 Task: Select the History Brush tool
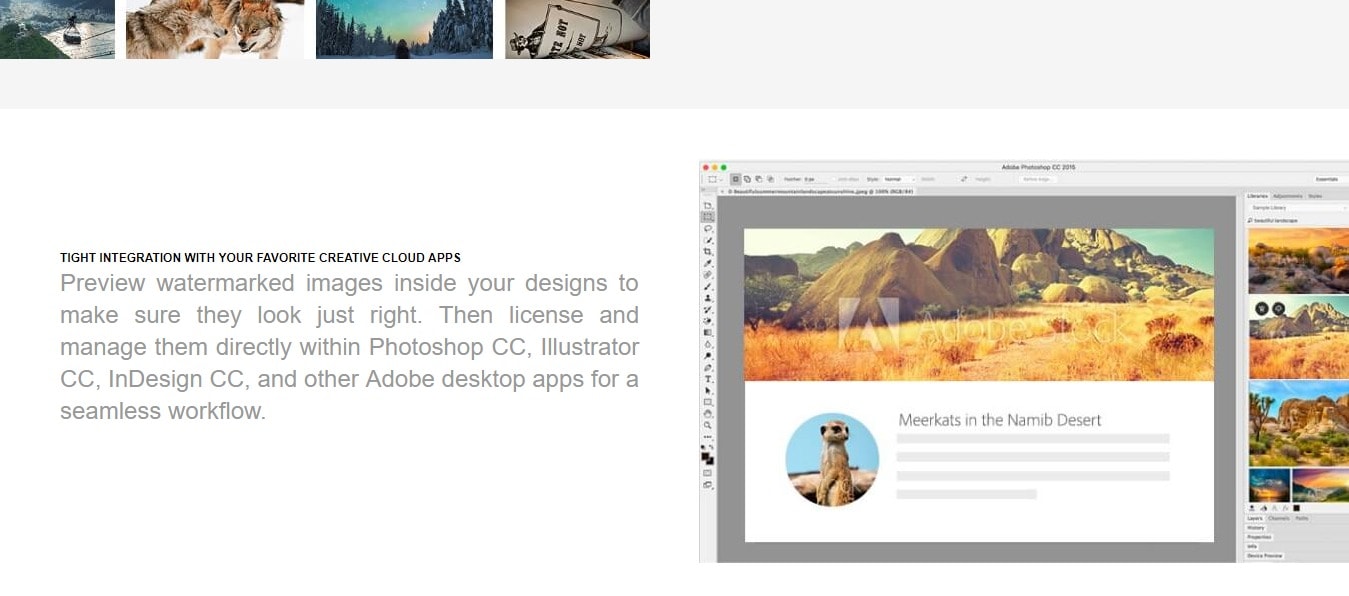tap(708, 309)
